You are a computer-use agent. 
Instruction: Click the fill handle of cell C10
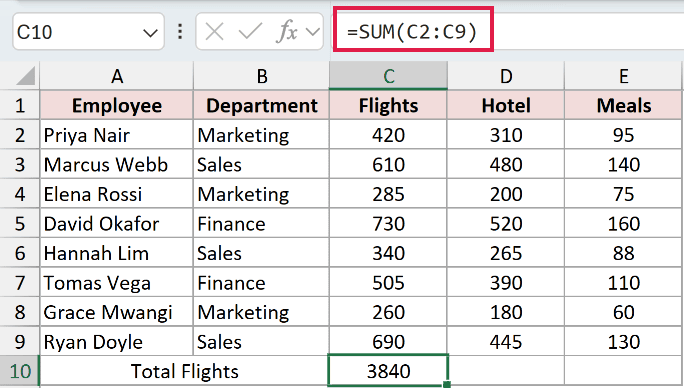(447, 385)
